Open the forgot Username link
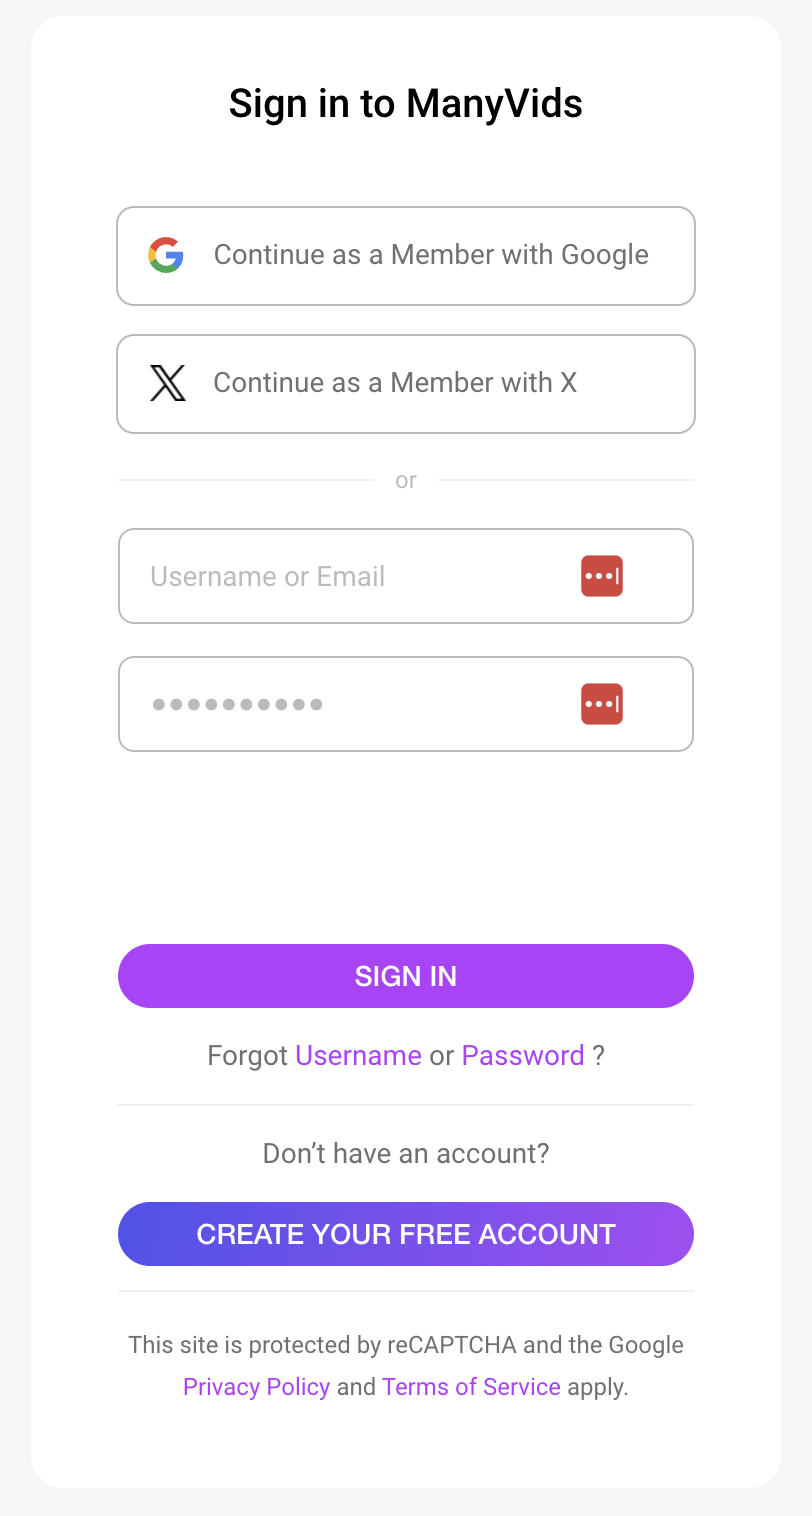The height and width of the screenshot is (1516, 812). pos(358,1056)
